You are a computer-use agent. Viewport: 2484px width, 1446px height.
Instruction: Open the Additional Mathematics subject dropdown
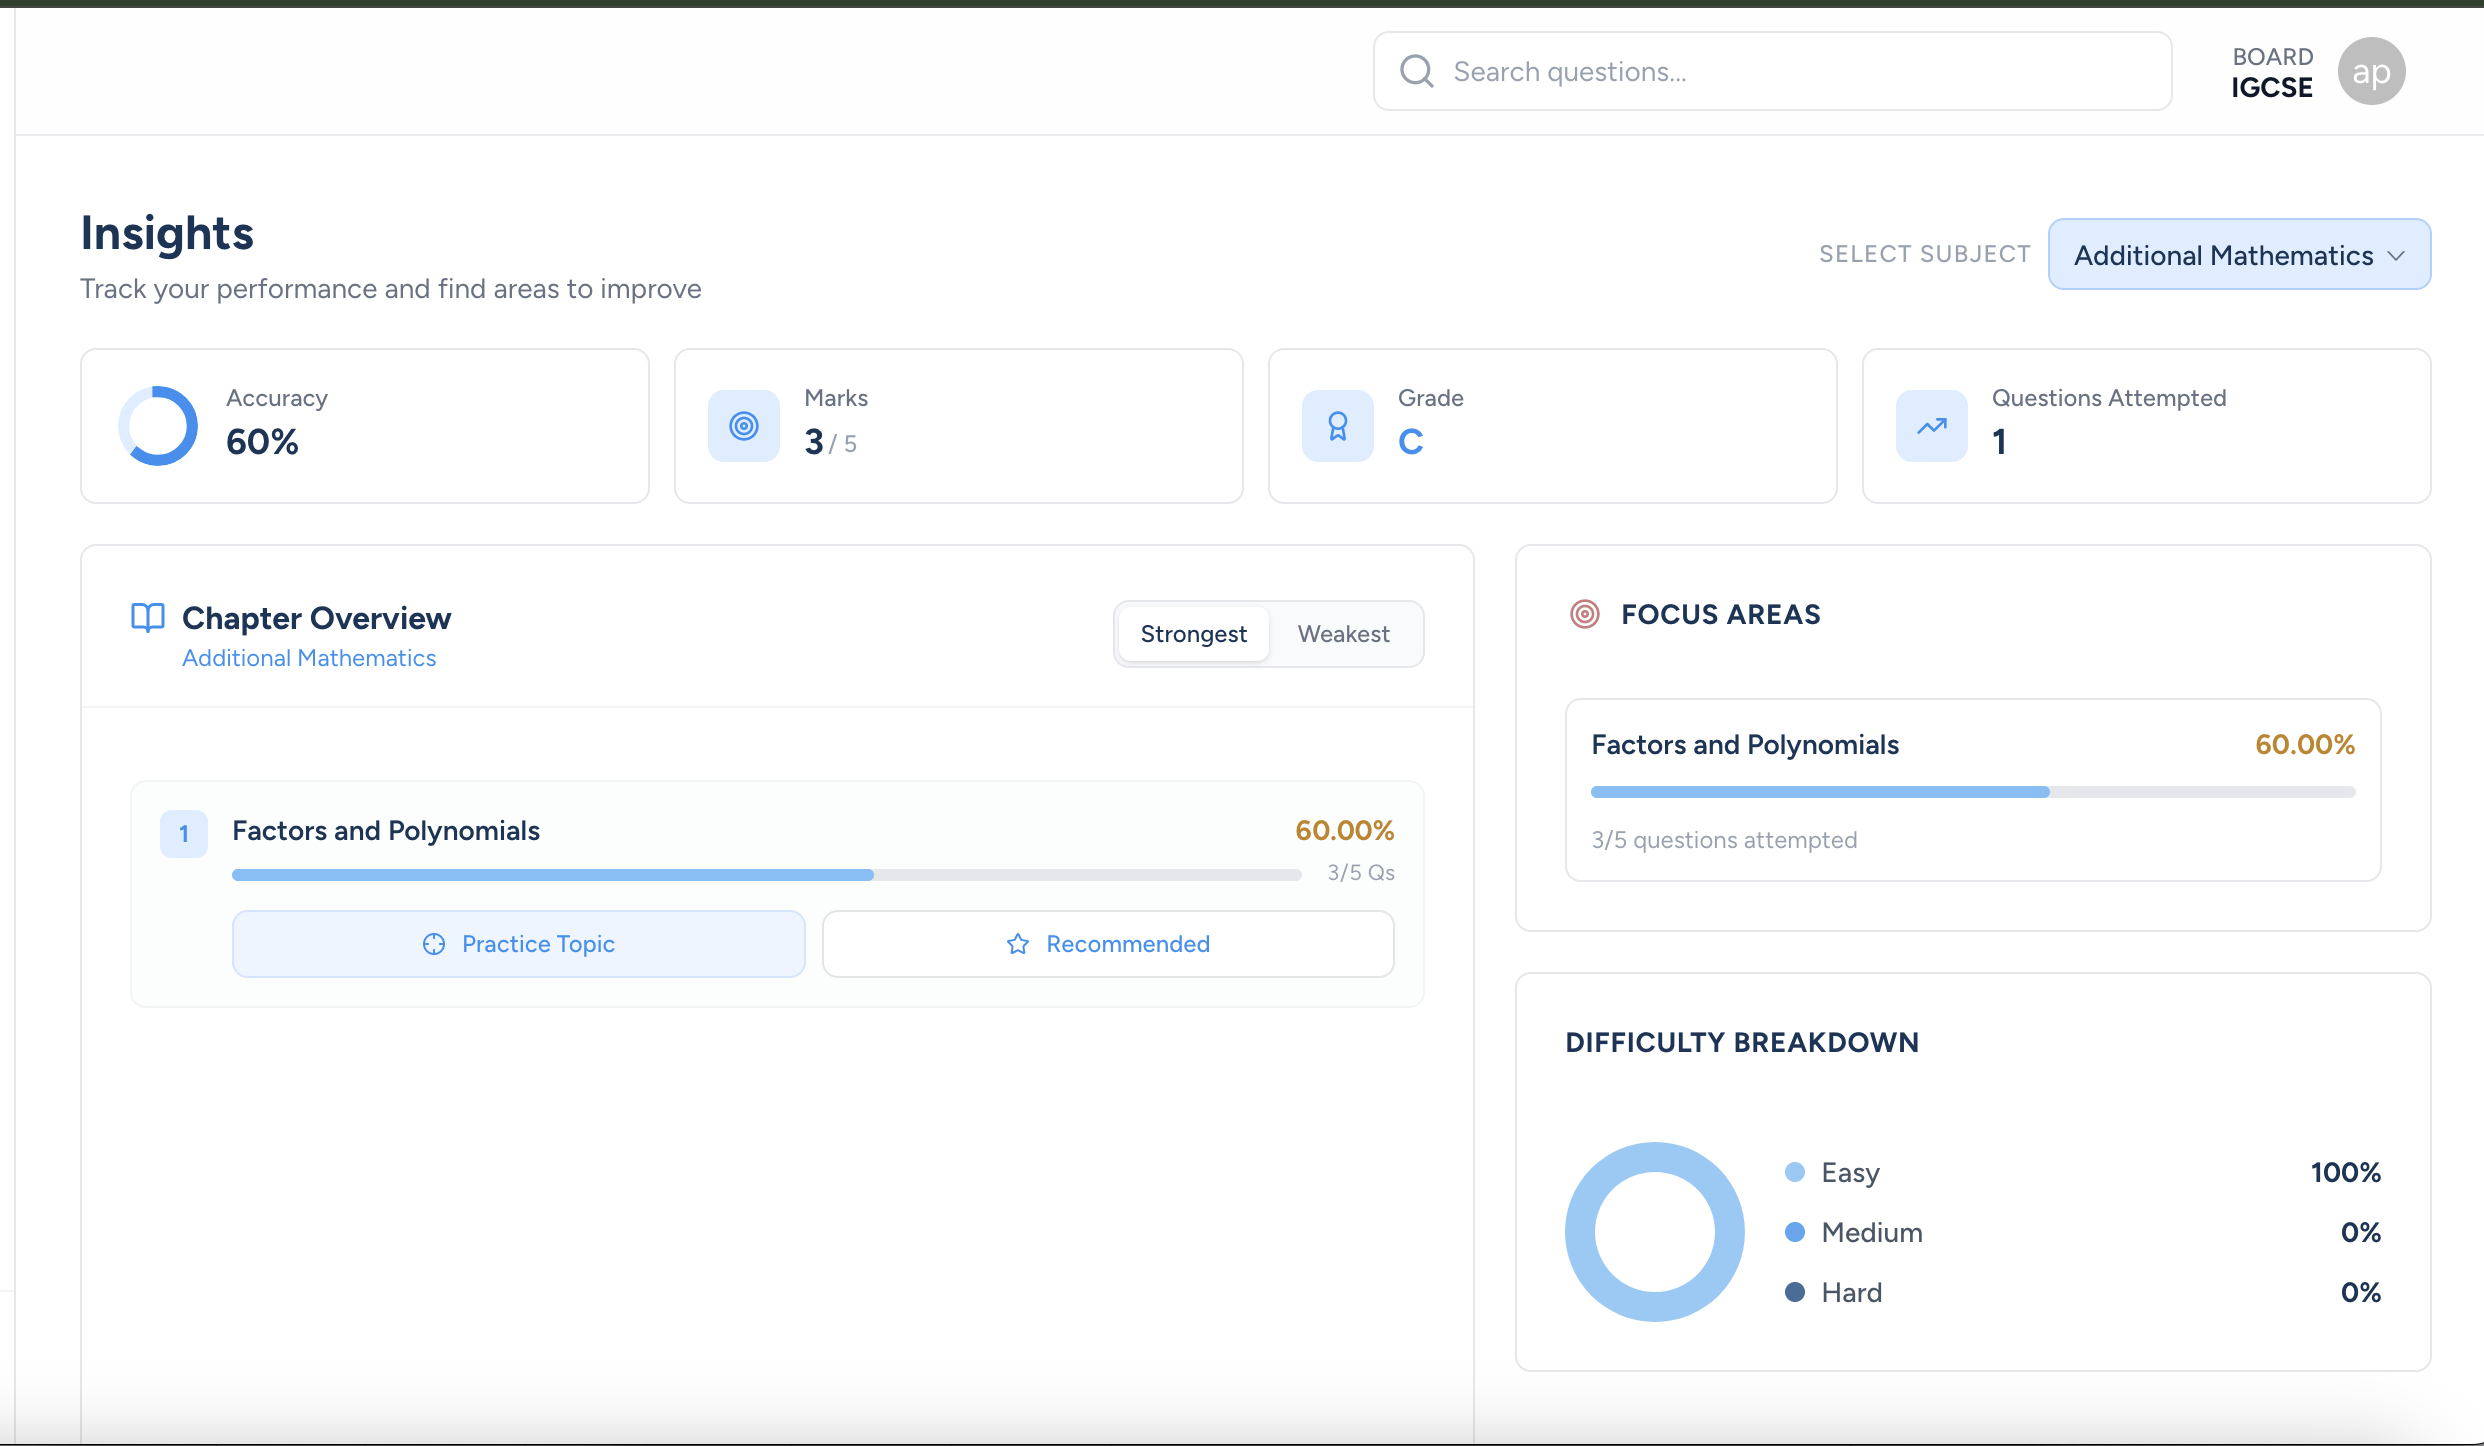click(2238, 254)
